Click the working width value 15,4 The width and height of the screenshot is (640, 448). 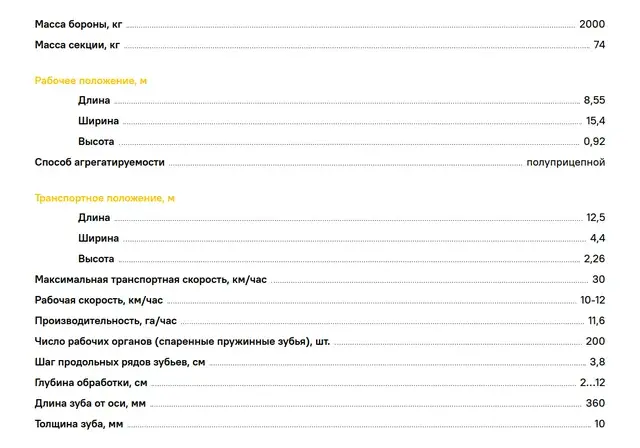tap(596, 121)
